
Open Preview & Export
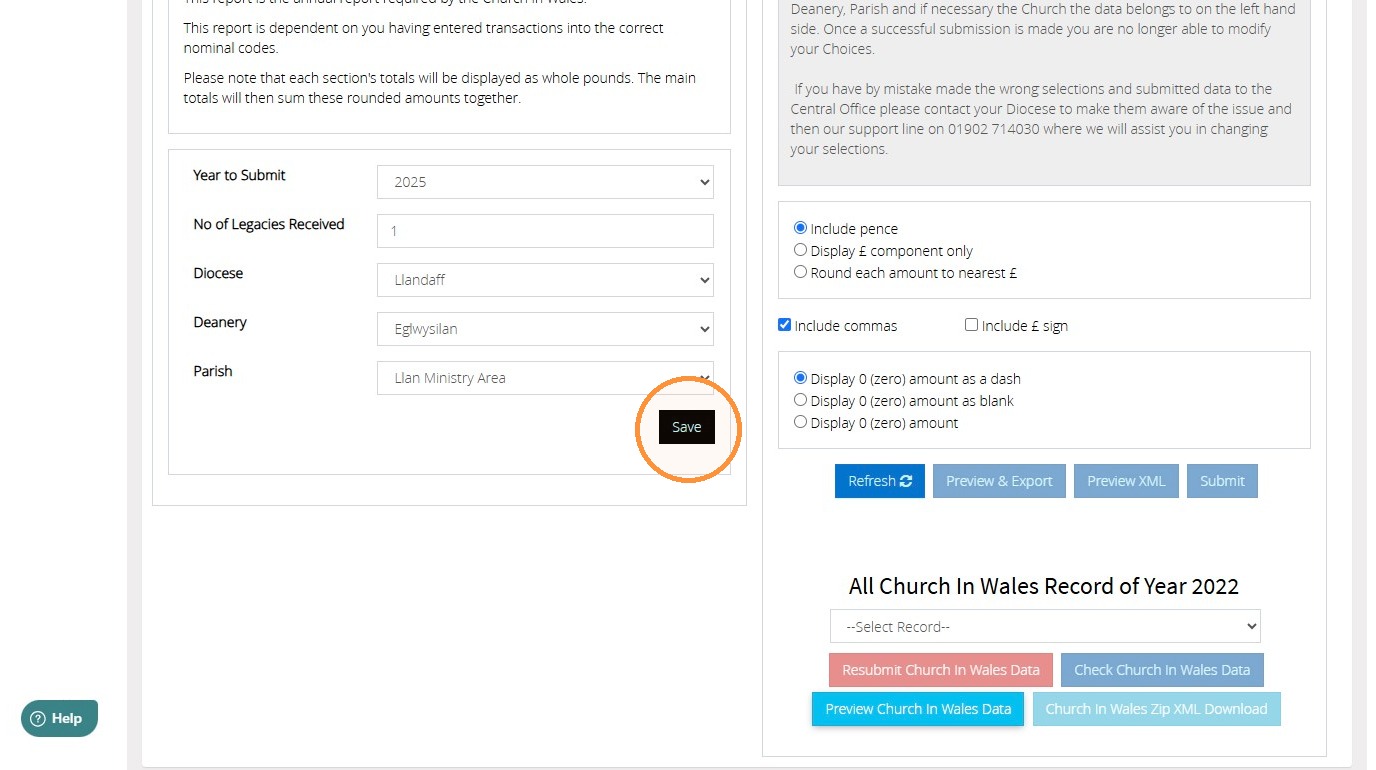pyautogui.click(x=999, y=481)
